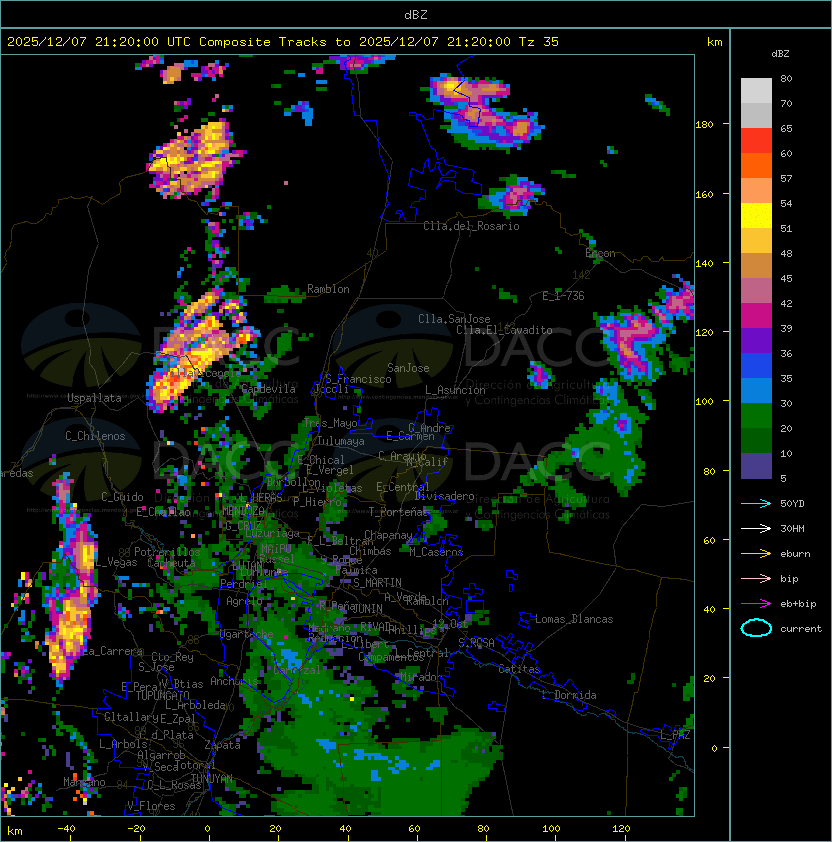Select the yellow 54 dBZ color swatch
The height and width of the screenshot is (842, 832).
pos(756,216)
